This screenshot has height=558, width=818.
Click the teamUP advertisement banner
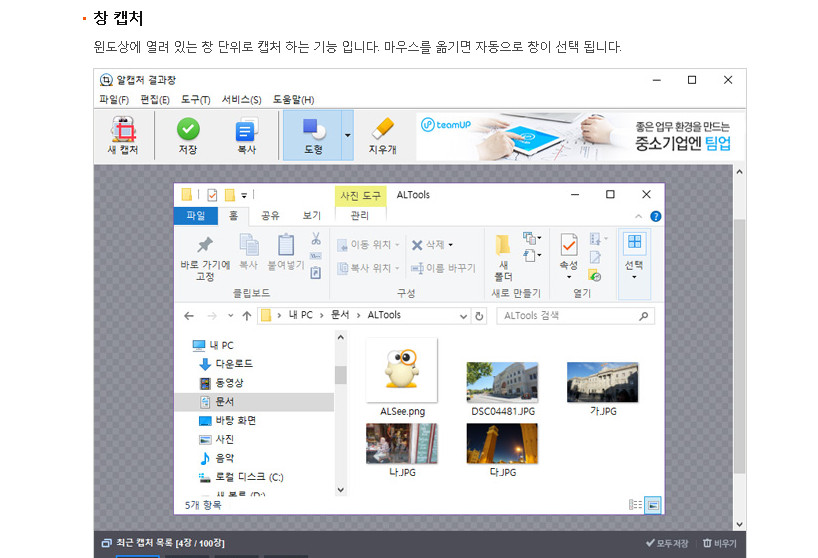pyautogui.click(x=581, y=136)
